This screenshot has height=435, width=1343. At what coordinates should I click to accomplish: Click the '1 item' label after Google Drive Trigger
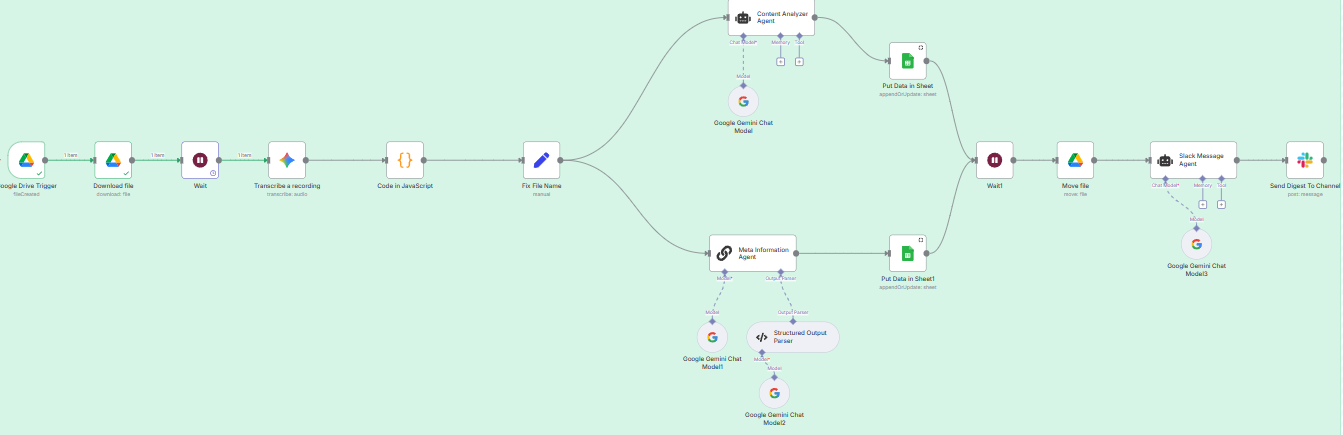(70, 155)
